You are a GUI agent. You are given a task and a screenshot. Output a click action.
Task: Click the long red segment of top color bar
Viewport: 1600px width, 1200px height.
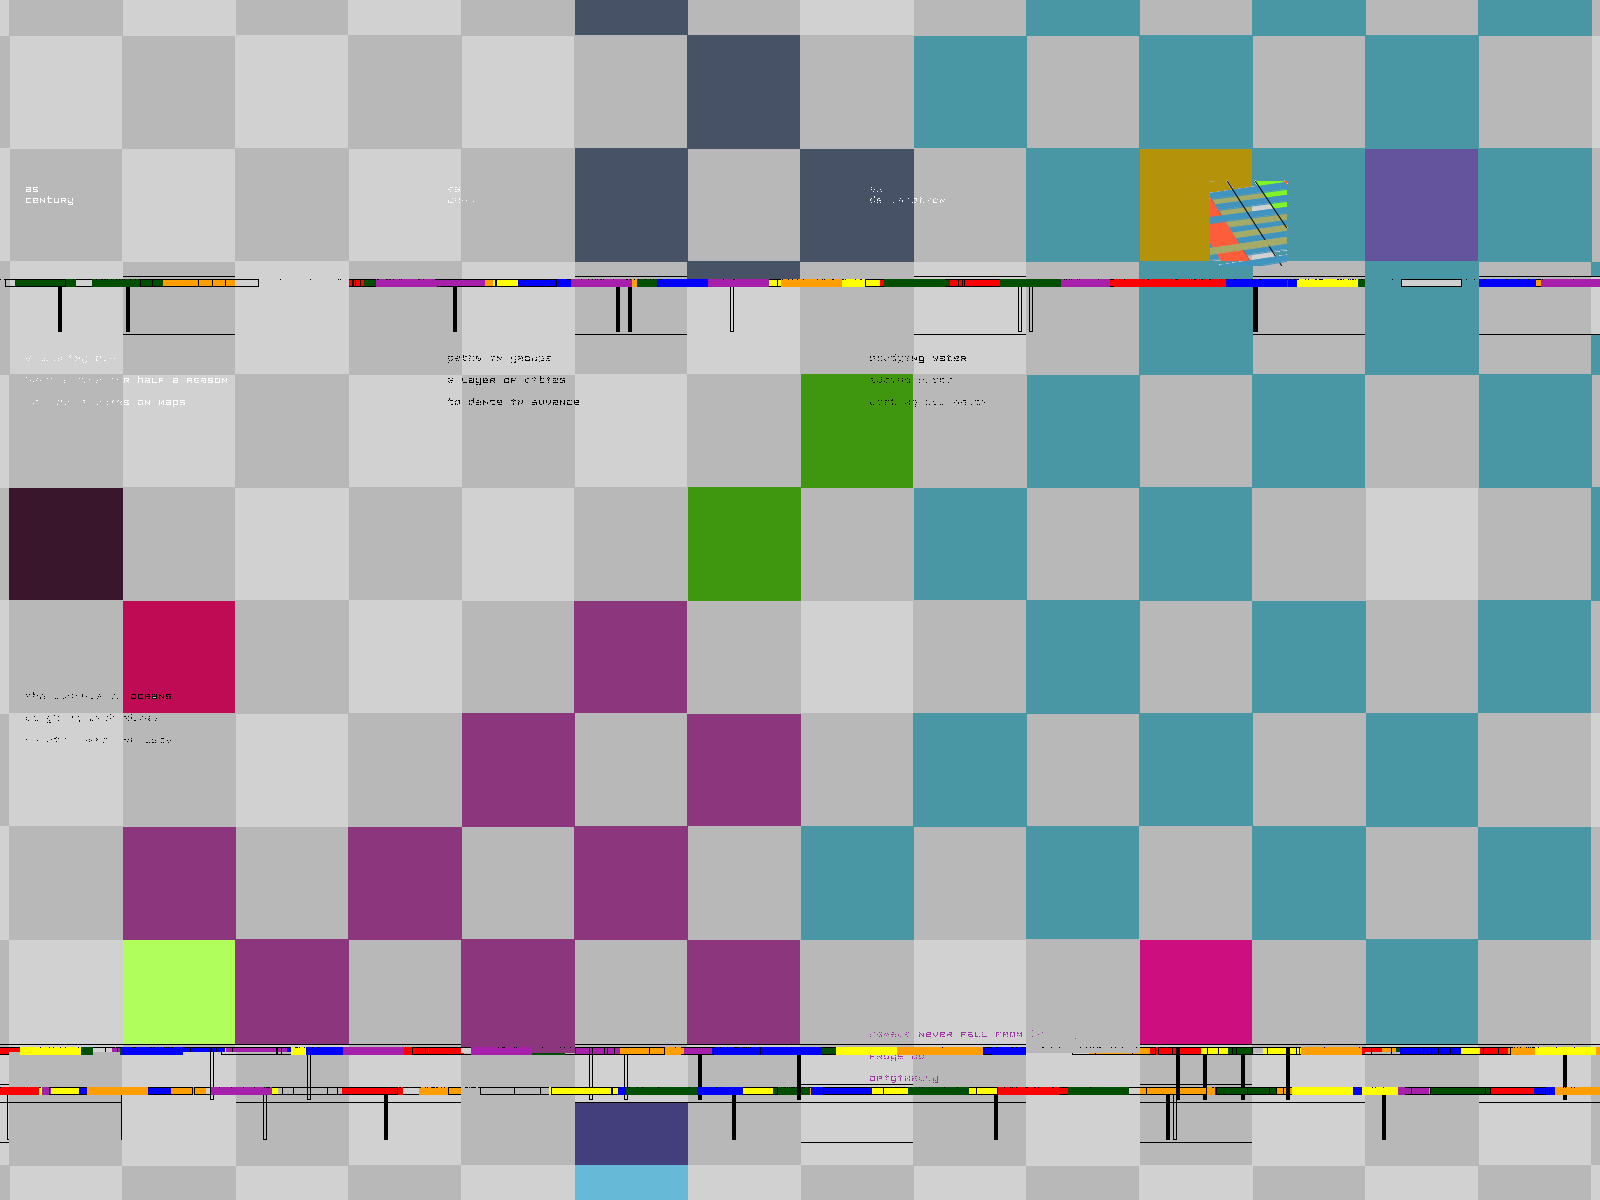1167,283
